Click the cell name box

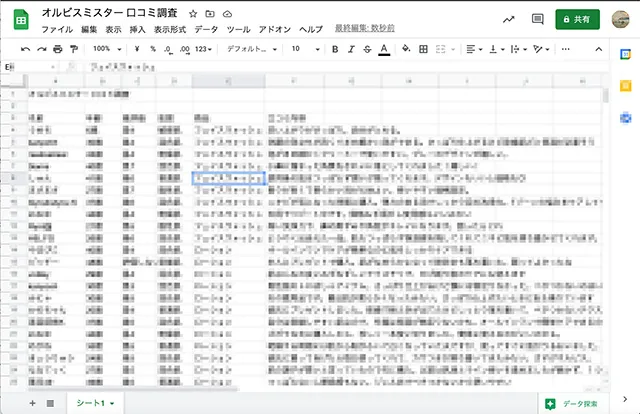point(29,67)
